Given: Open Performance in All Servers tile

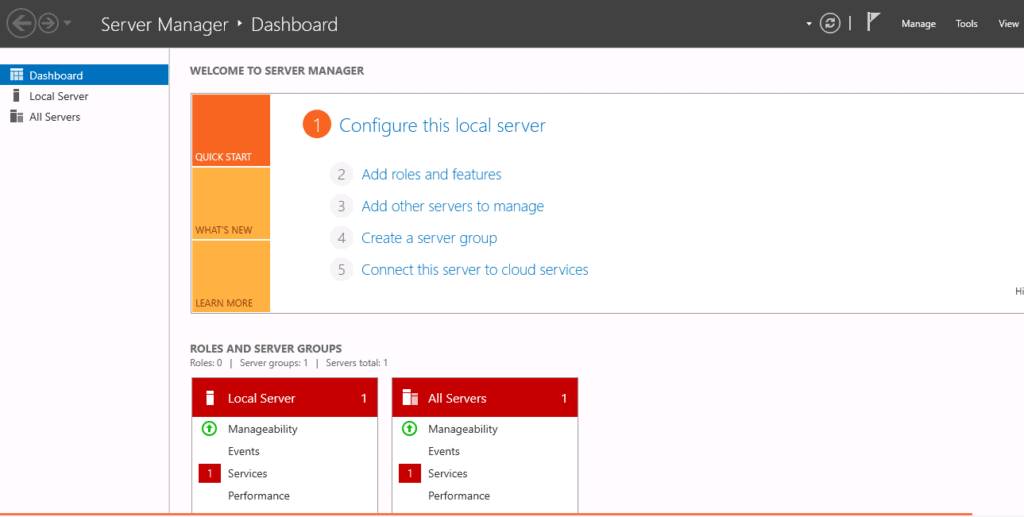Looking at the screenshot, I should point(459,495).
